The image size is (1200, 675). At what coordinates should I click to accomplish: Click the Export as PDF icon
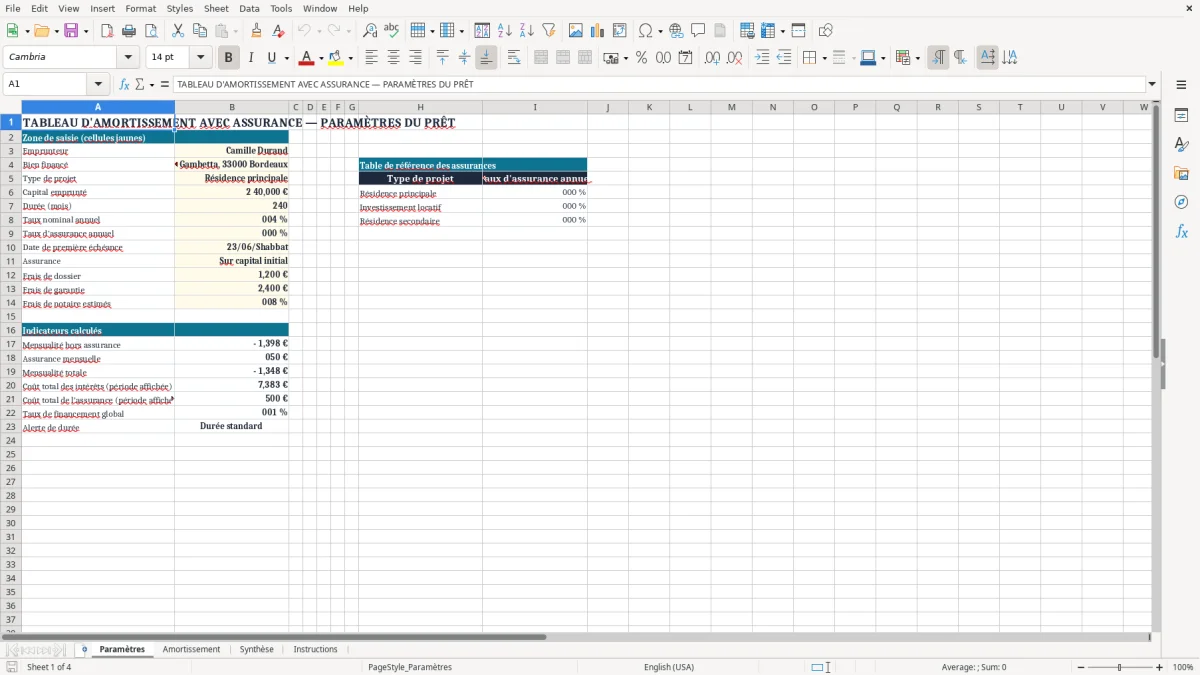click(107, 31)
